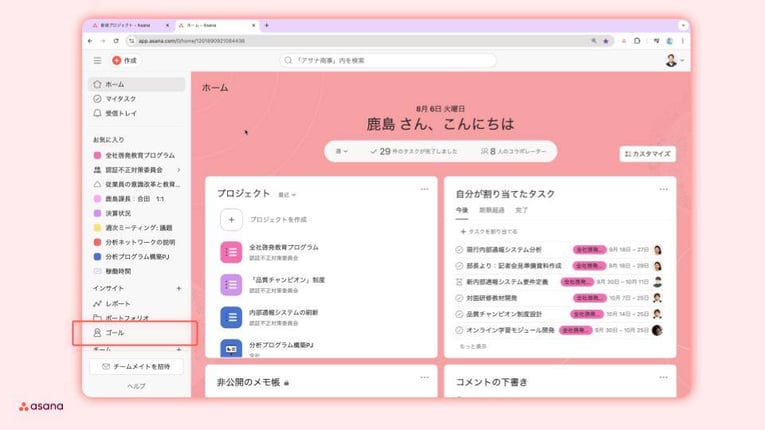
Task: Complete the オンライン学習モジュール開発 task checkmark
Action: coord(459,330)
